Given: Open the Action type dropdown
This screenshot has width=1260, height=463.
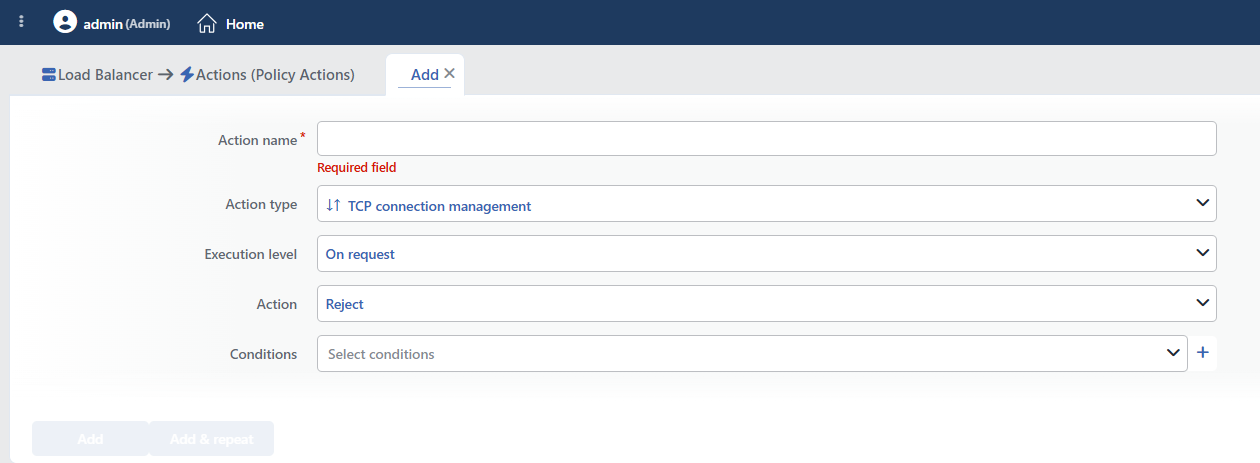Looking at the screenshot, I should click(x=766, y=203).
